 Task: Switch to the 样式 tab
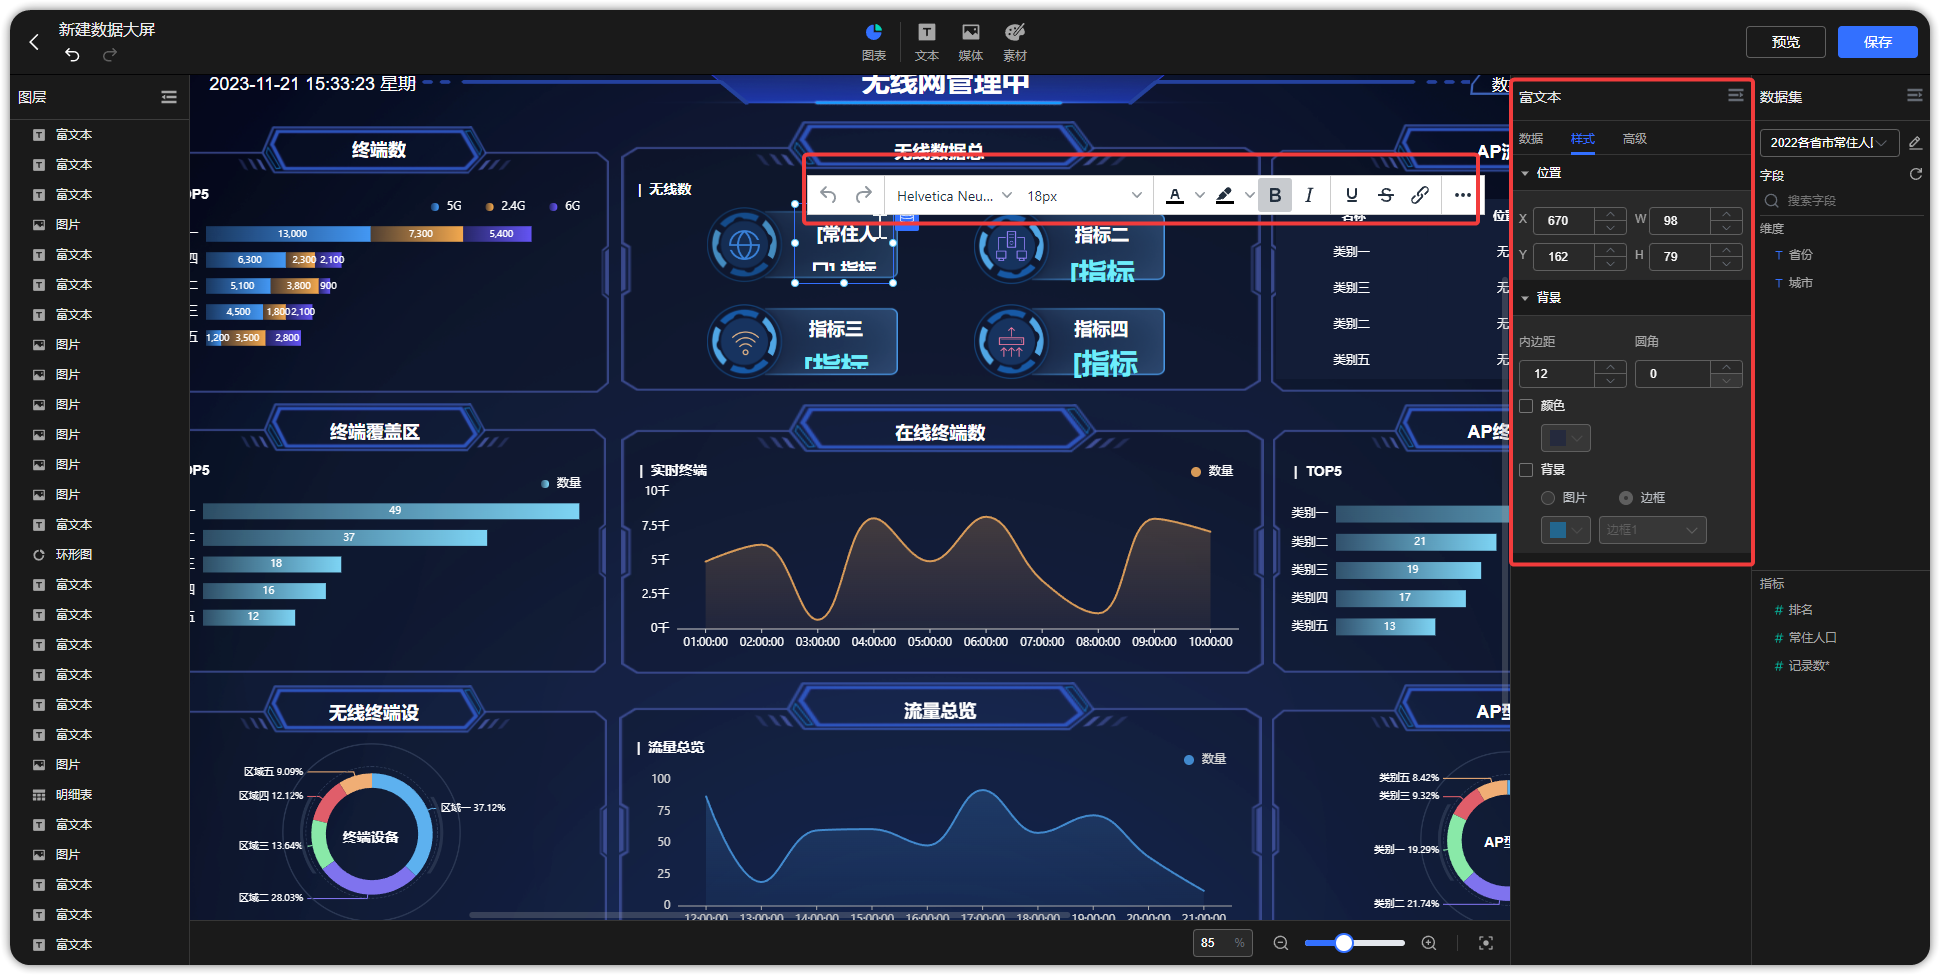[x=1583, y=139]
